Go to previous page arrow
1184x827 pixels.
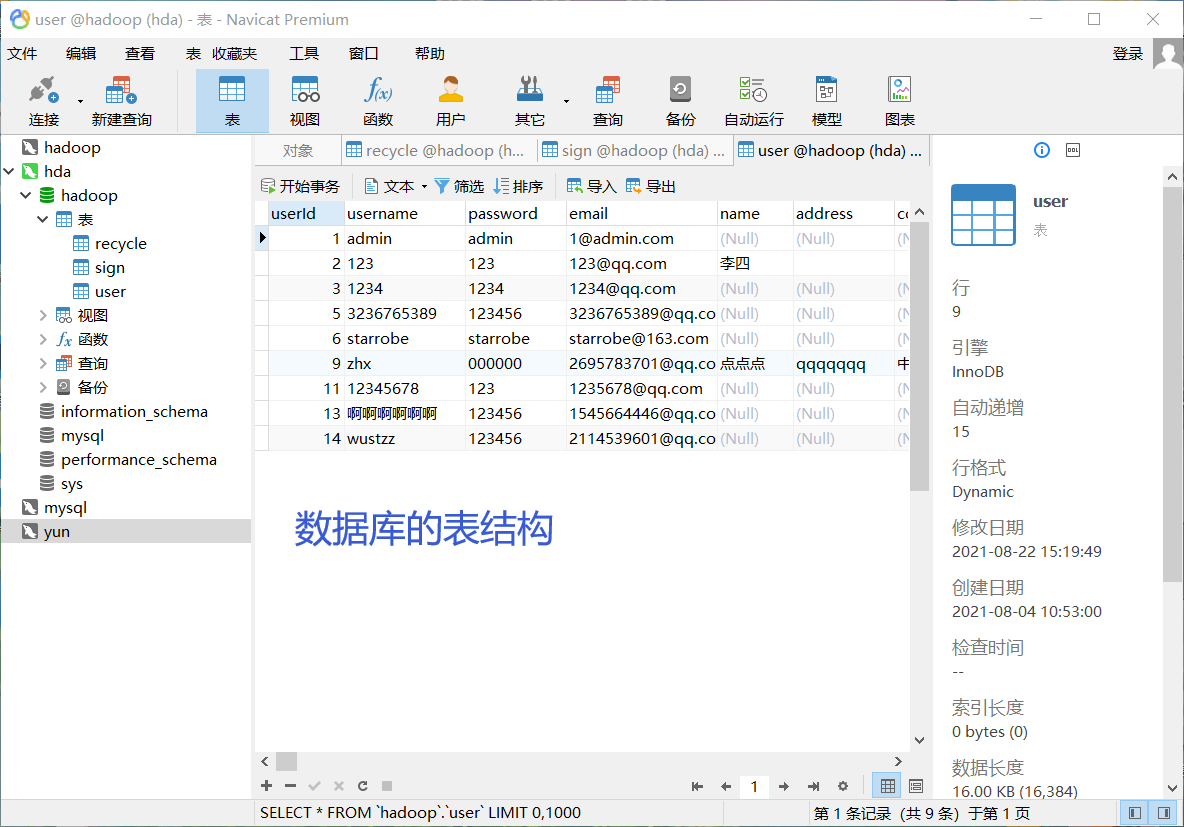726,787
